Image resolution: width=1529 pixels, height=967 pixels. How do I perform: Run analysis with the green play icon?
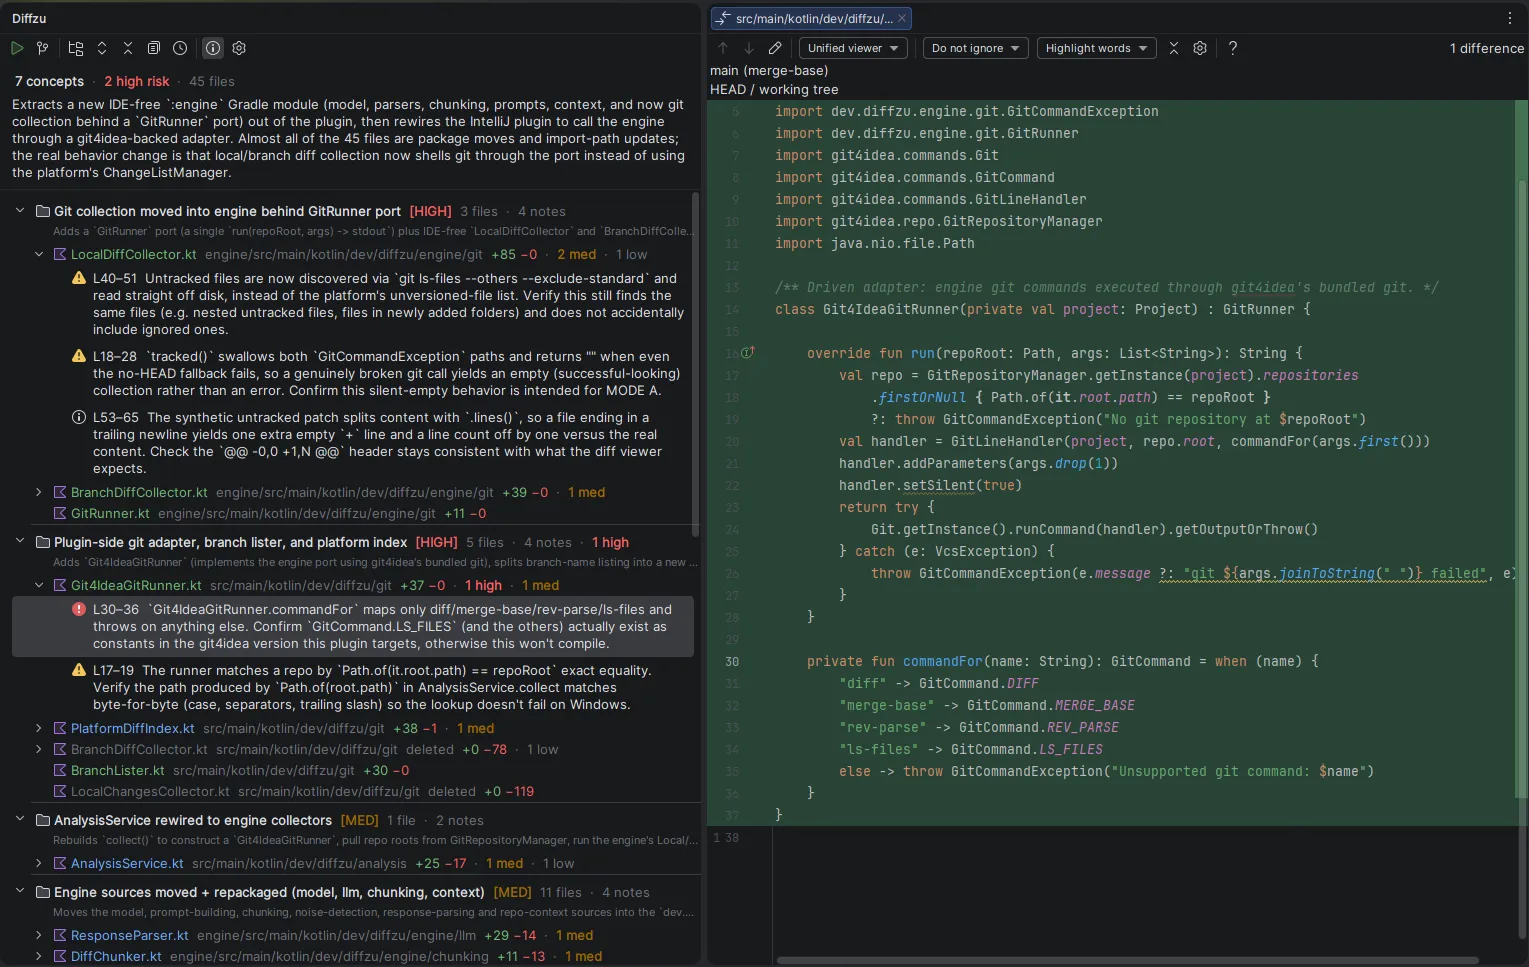pyautogui.click(x=17, y=48)
